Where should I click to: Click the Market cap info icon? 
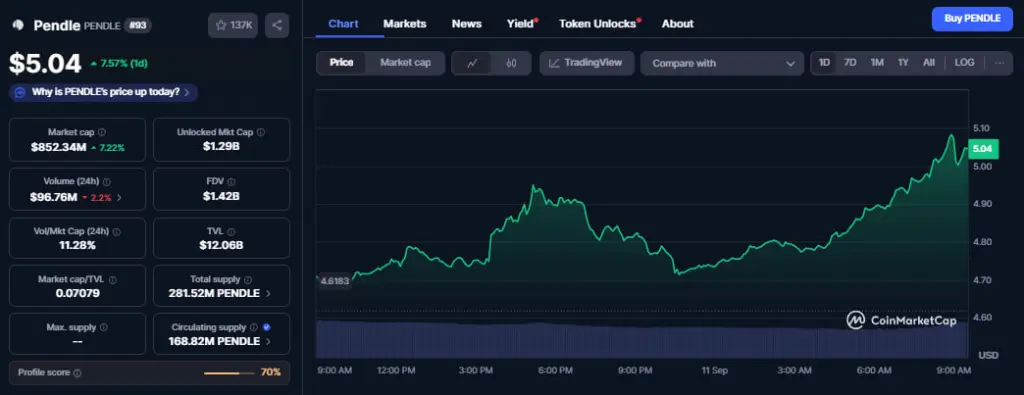tap(101, 132)
